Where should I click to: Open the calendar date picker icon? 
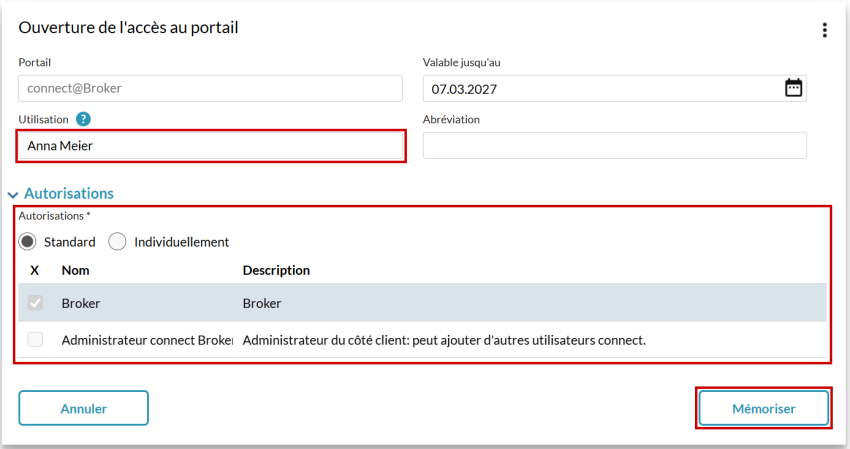point(793,88)
